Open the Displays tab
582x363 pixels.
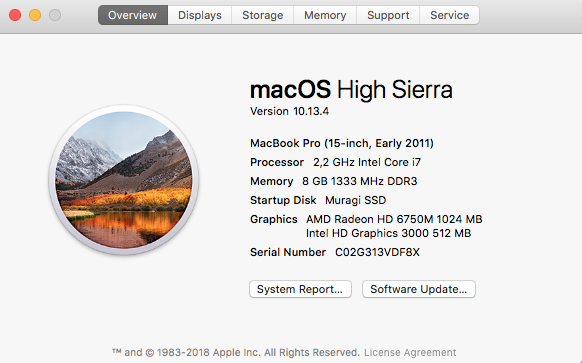[200, 15]
